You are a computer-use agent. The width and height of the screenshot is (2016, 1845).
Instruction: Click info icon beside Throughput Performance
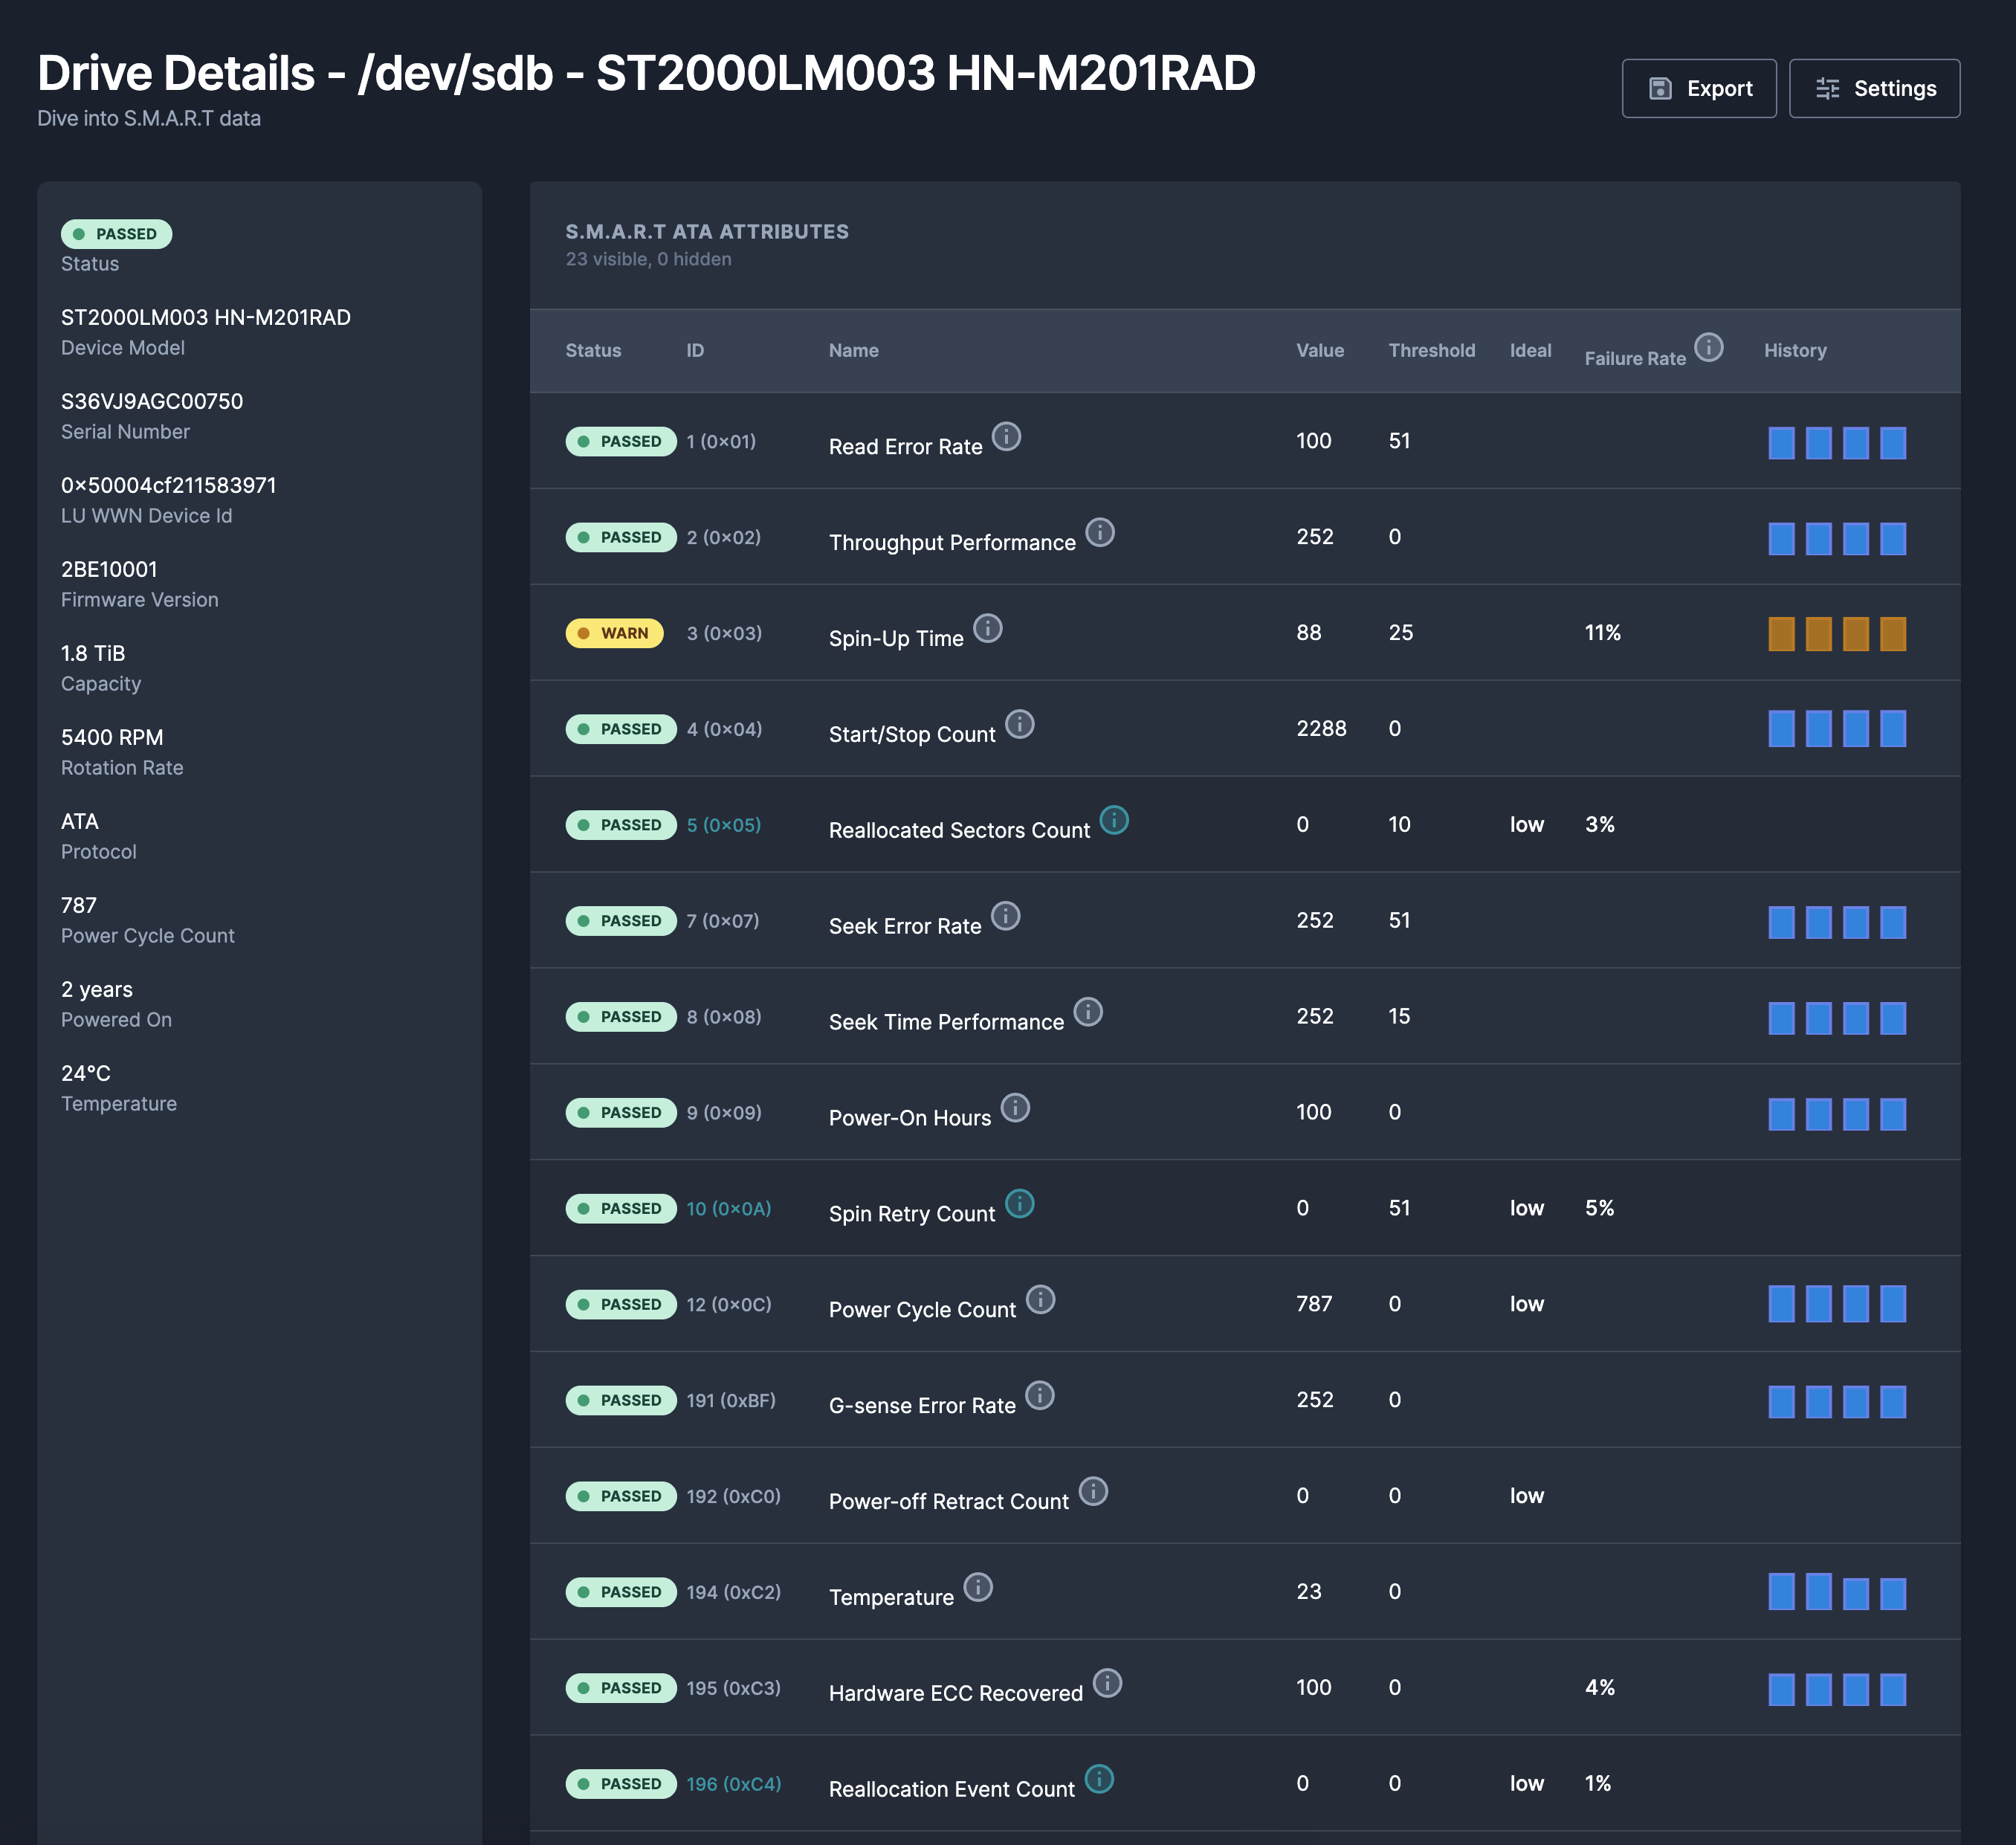(x=1100, y=532)
